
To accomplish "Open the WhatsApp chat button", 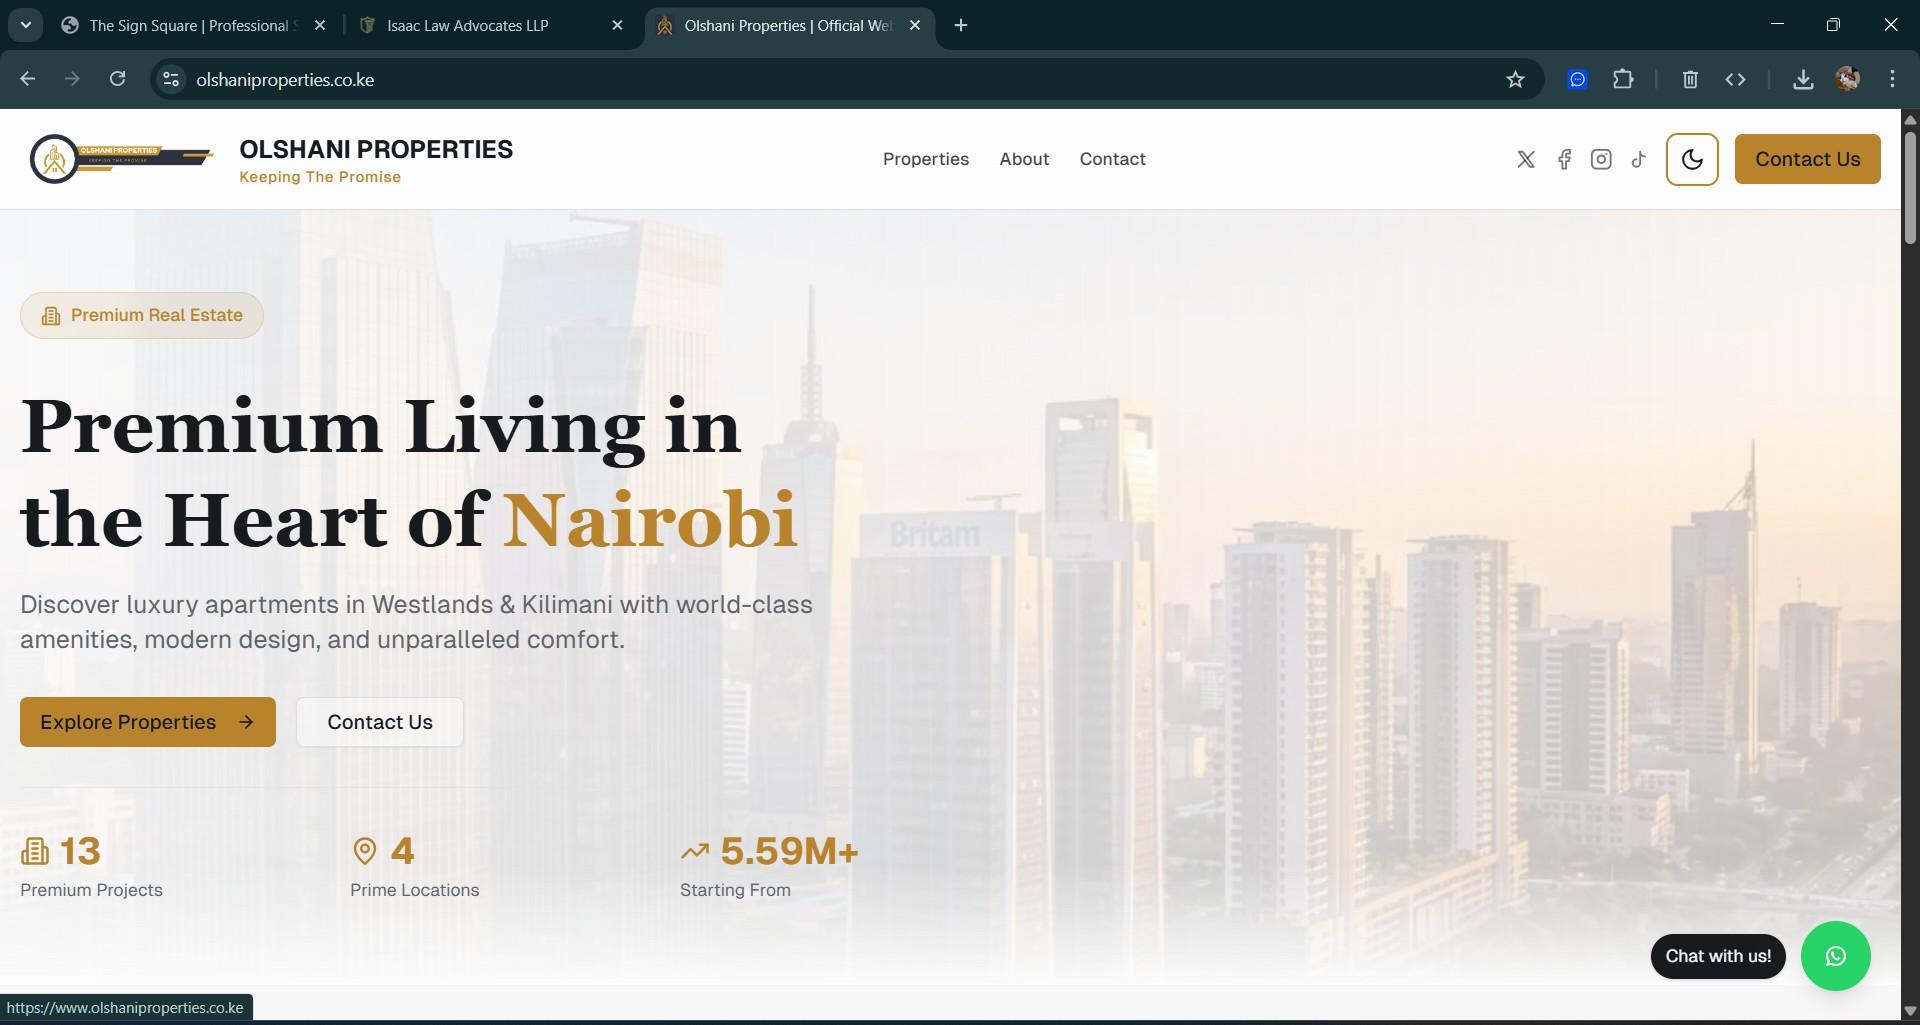I will (x=1835, y=956).
